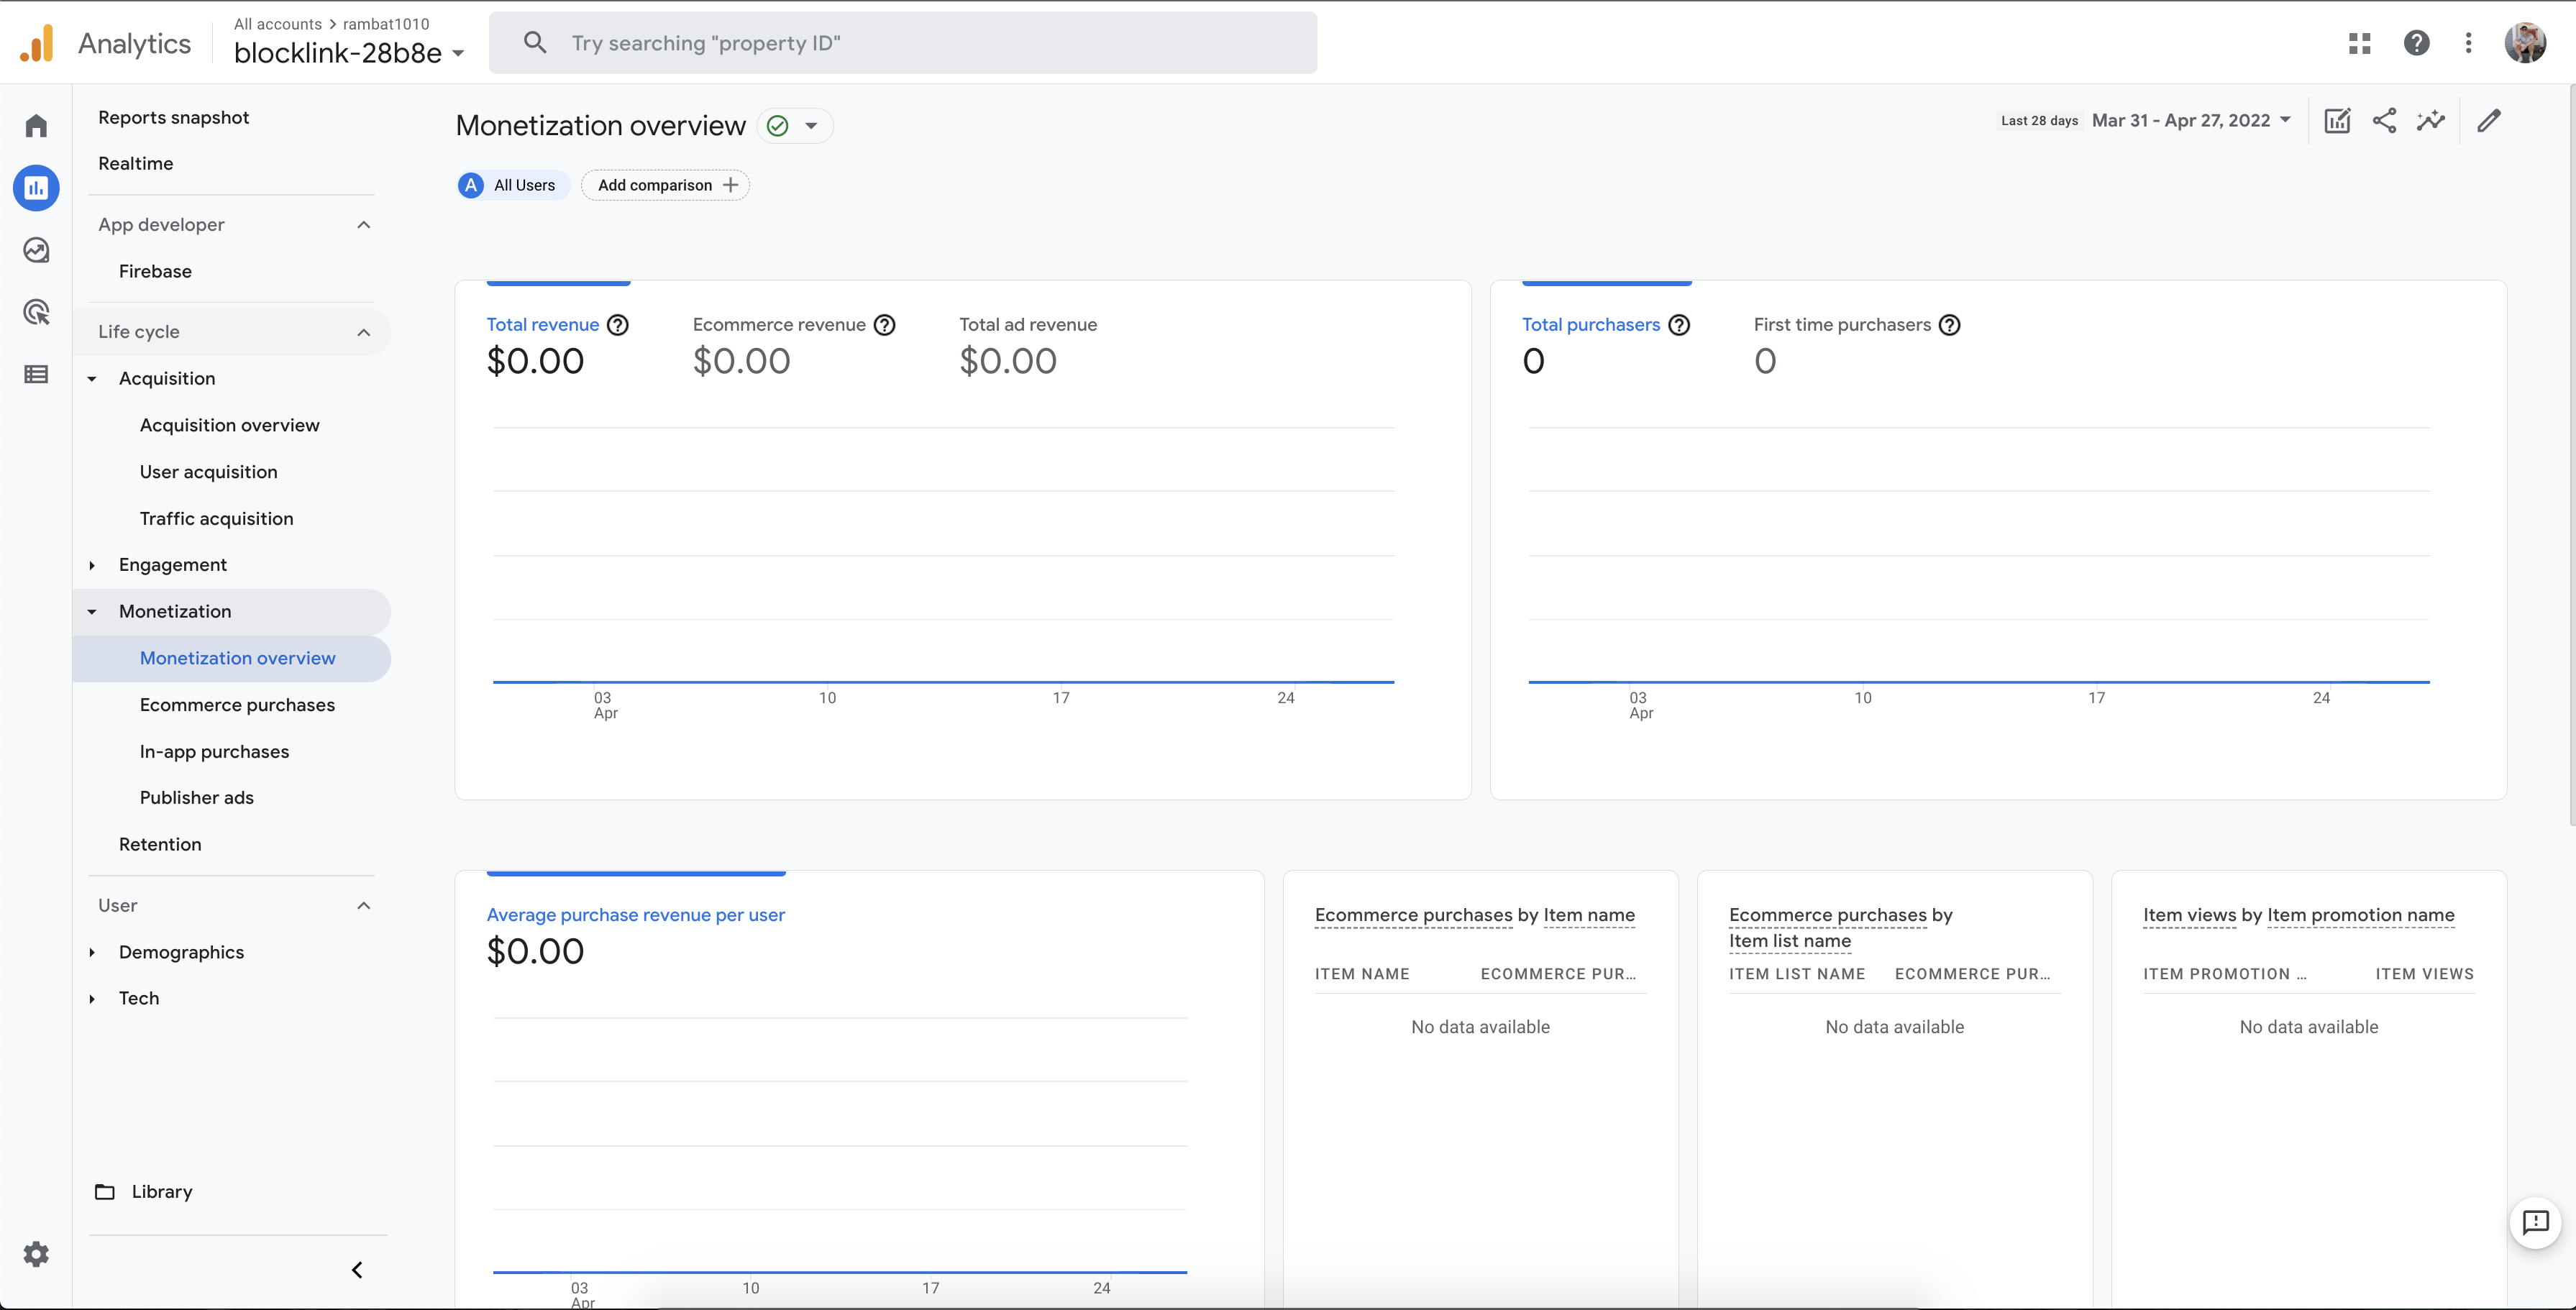Click the All Users badge icon

point(471,185)
